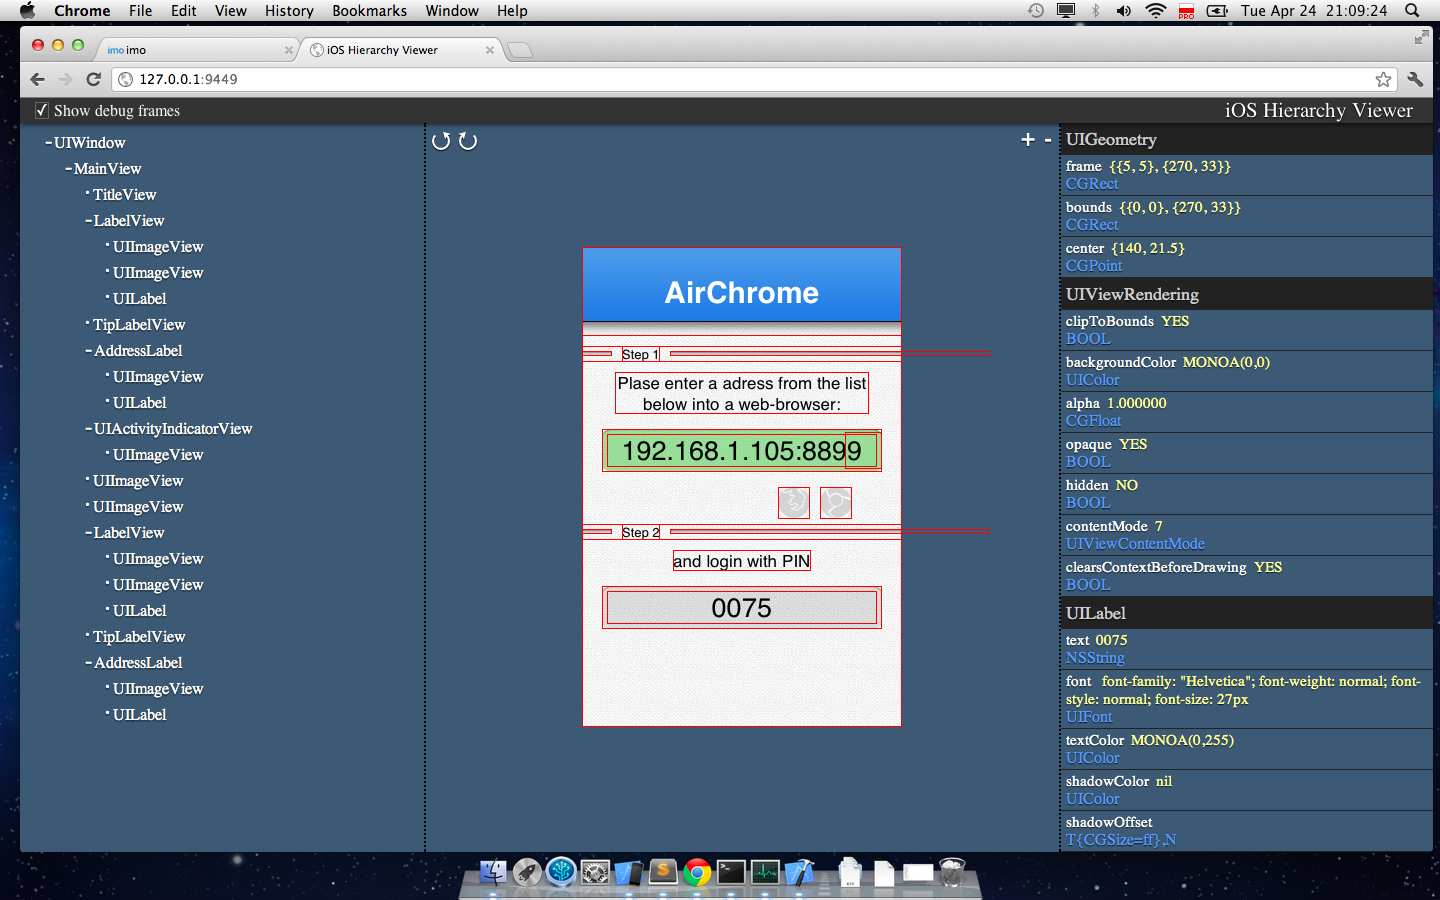Click the UIColor link under backgroundColor
The image size is (1440, 900).
click(x=1092, y=380)
